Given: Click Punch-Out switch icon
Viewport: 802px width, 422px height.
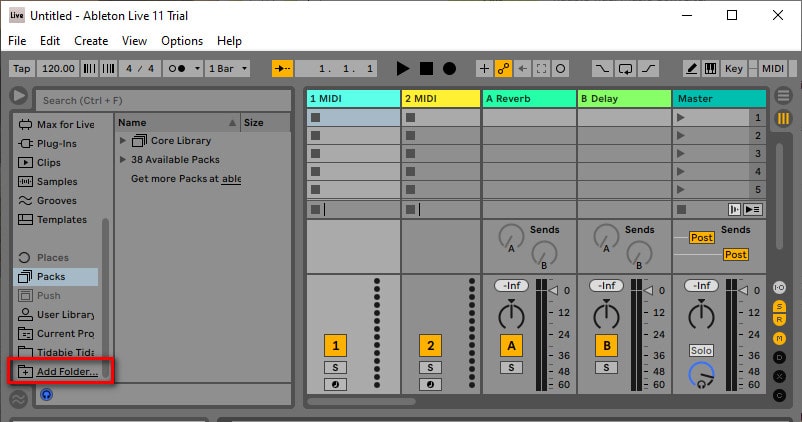Looking at the screenshot, I should (648, 69).
